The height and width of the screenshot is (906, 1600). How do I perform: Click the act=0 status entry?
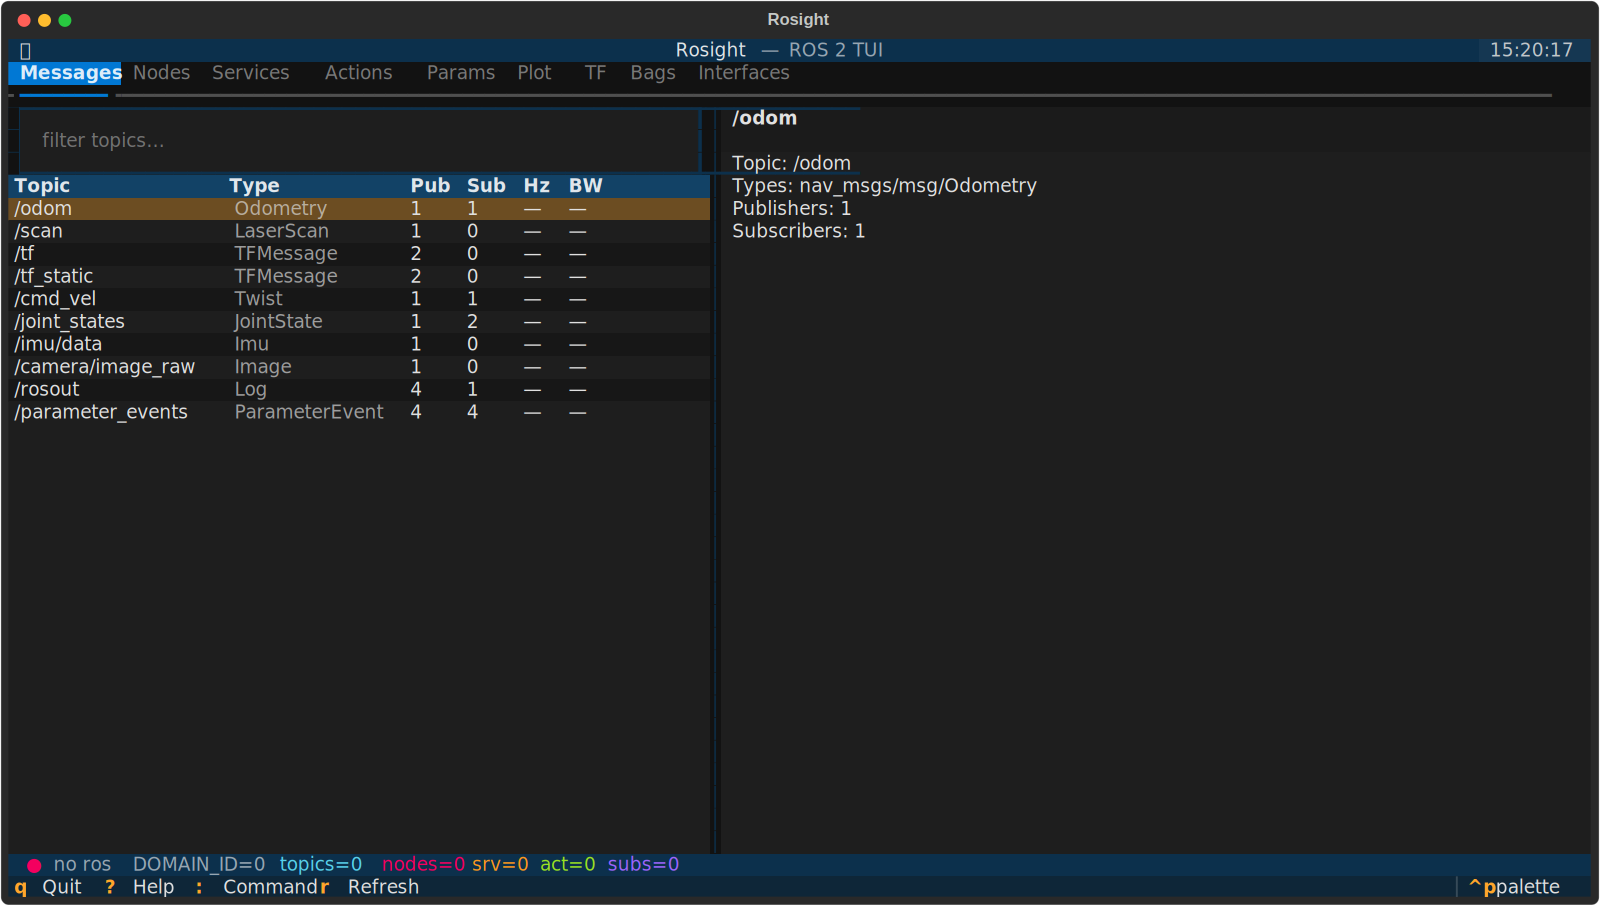click(567, 865)
